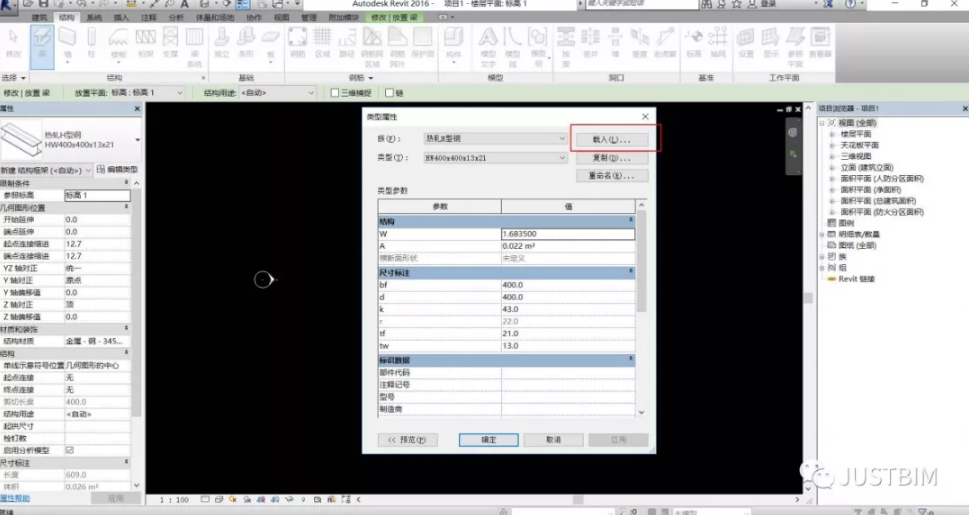Image resolution: width=969 pixels, height=515 pixels.
Task: Select the 轴网 (Grid) datum tool
Action: [x=717, y=43]
